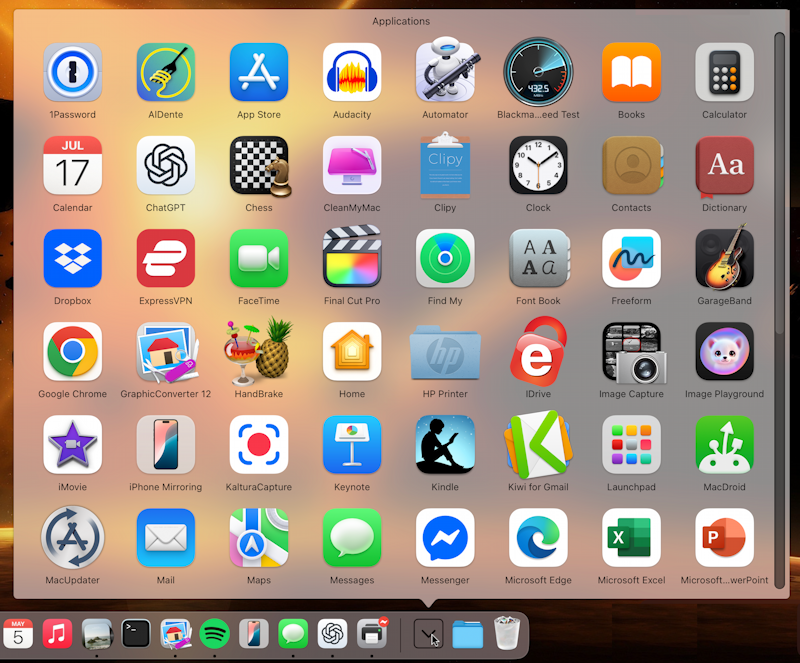
Task: Open the App Store icon
Action: click(x=259, y=72)
